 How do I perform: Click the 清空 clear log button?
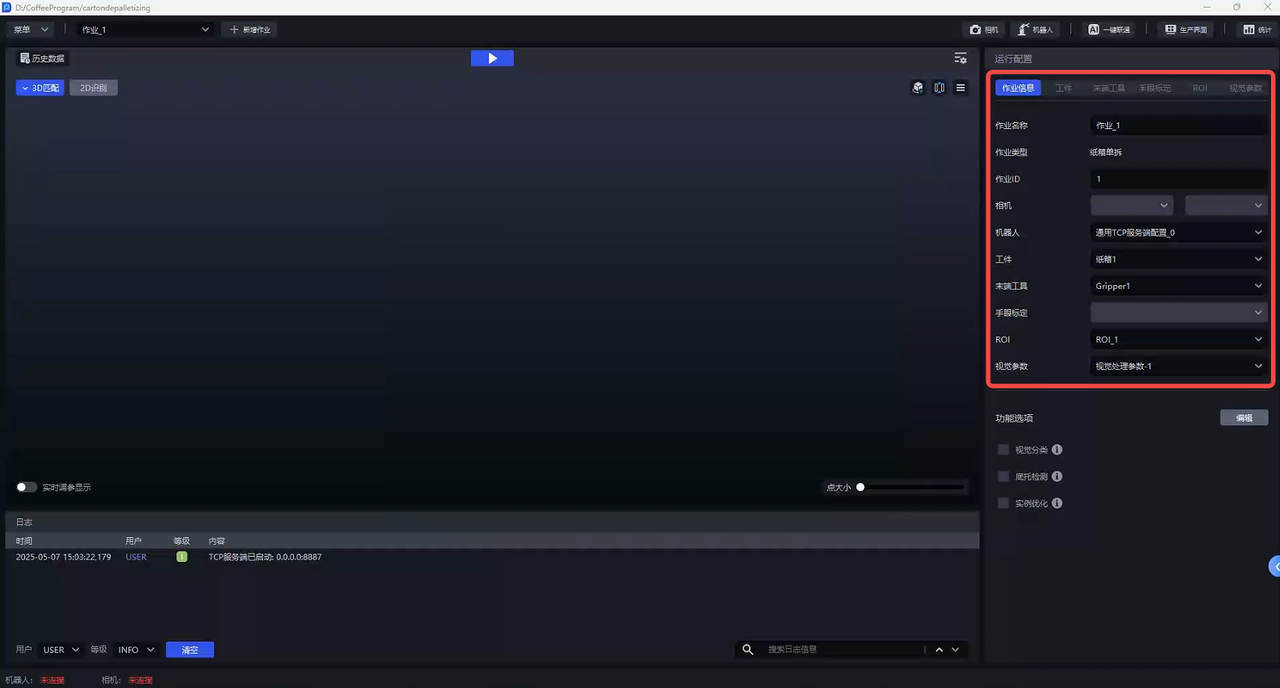(x=189, y=650)
